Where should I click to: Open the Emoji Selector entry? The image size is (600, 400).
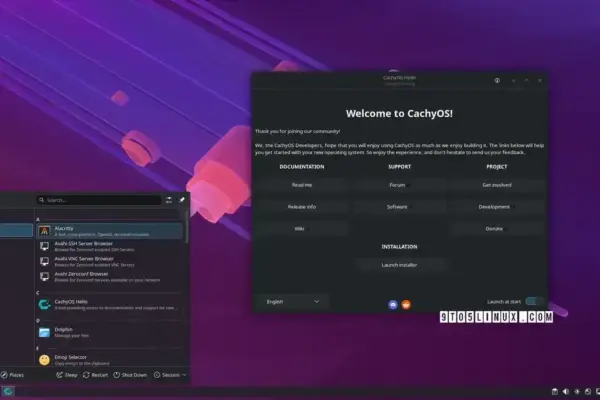(x=109, y=359)
